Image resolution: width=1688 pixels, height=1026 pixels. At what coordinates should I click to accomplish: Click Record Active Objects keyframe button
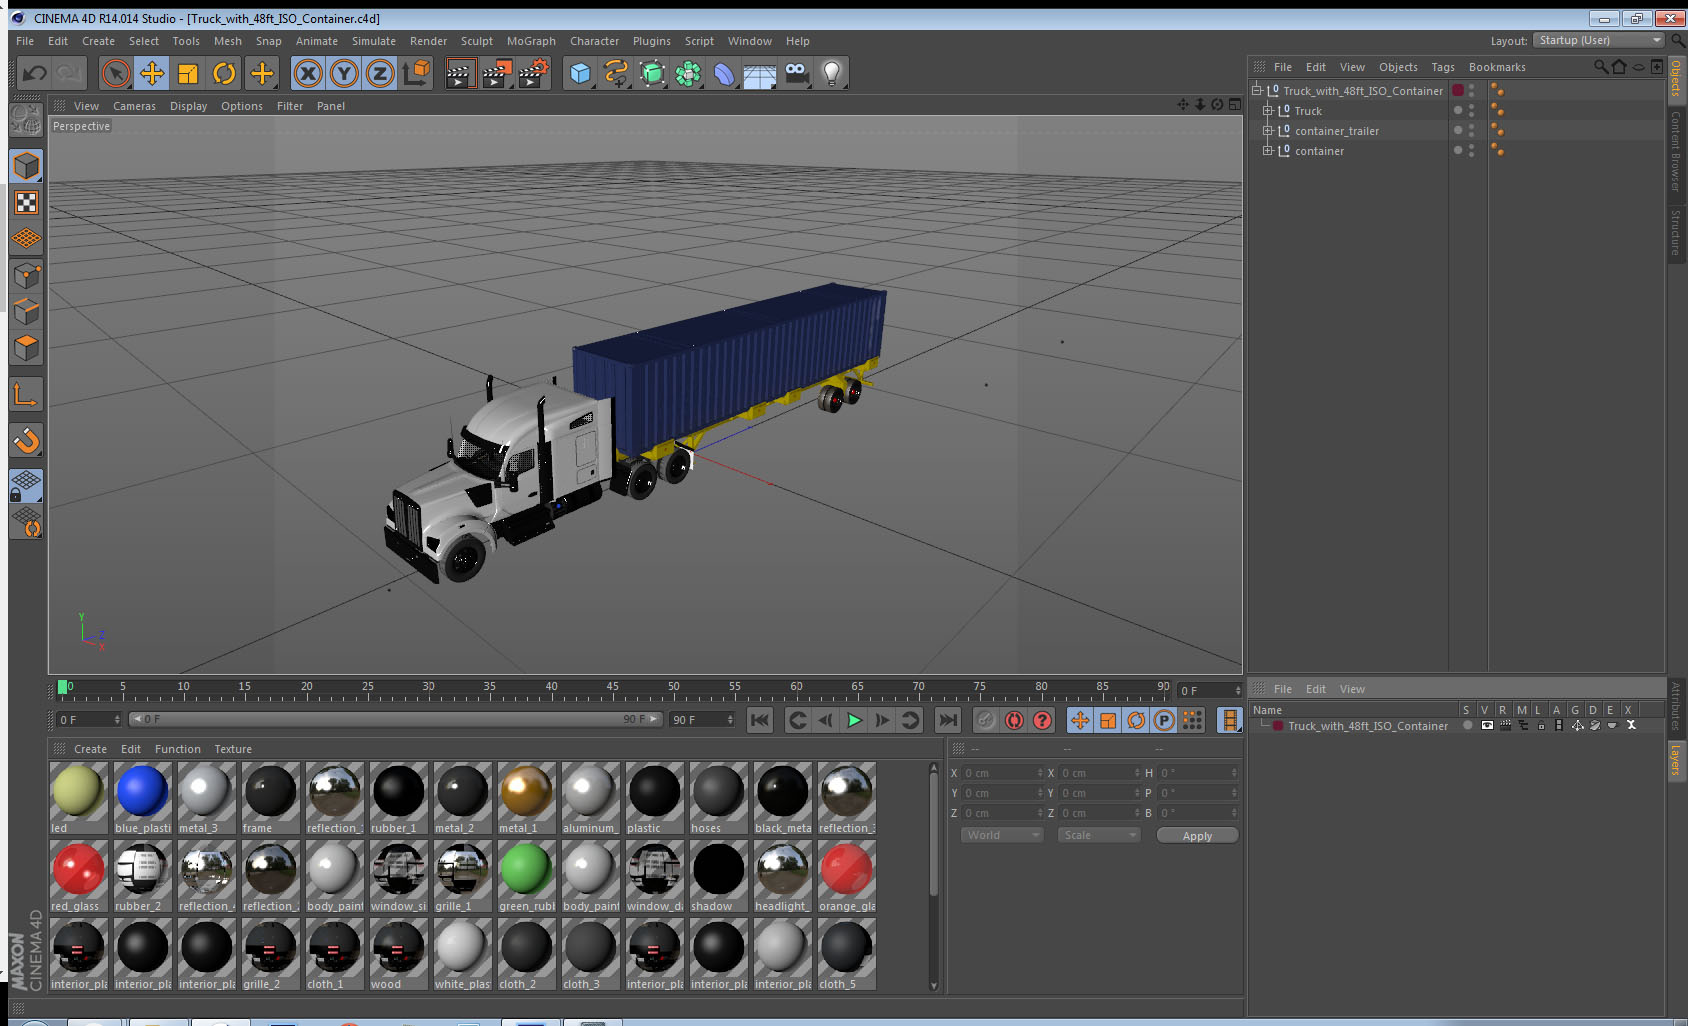point(986,720)
